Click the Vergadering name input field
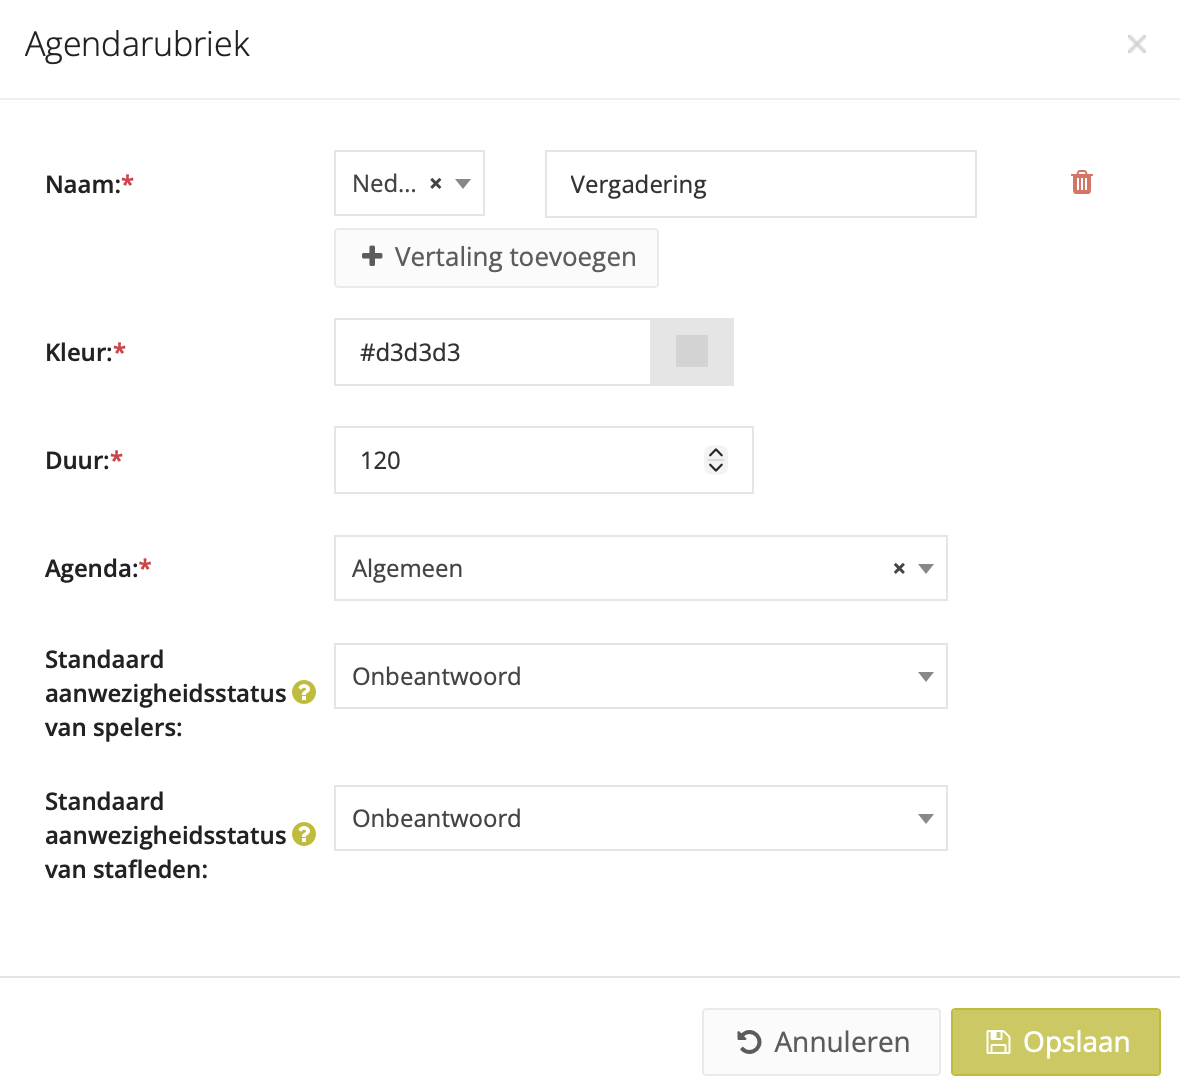1180x1090 pixels. pos(760,184)
